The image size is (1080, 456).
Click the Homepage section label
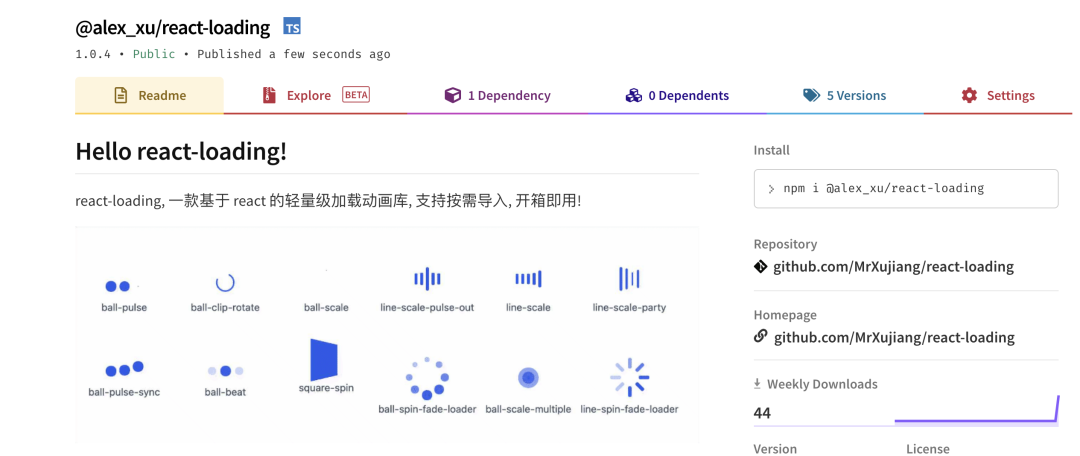click(x=785, y=315)
